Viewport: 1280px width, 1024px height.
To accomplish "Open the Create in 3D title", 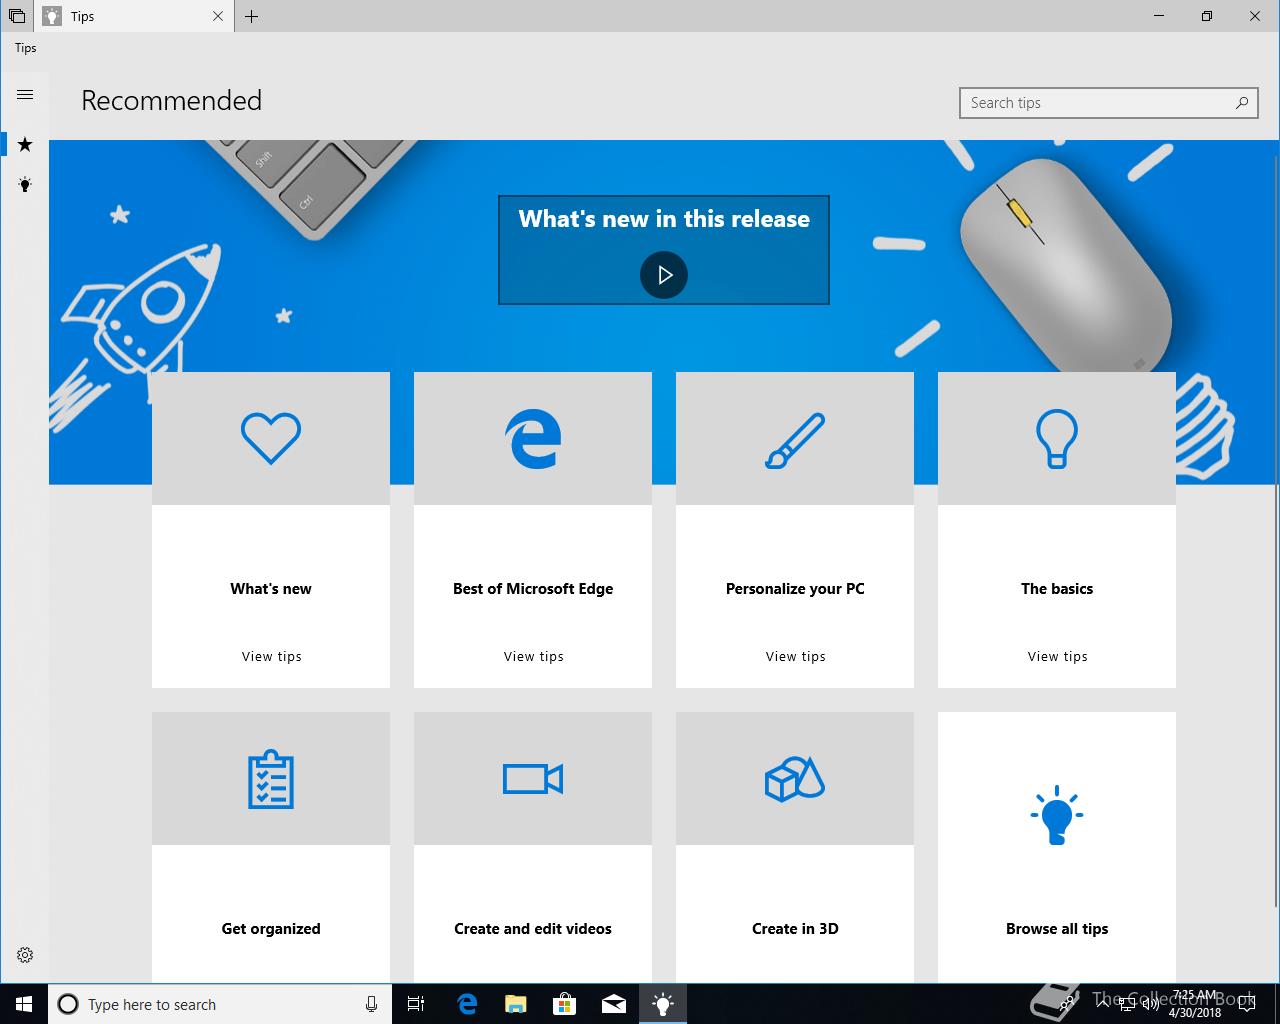I will point(795,928).
